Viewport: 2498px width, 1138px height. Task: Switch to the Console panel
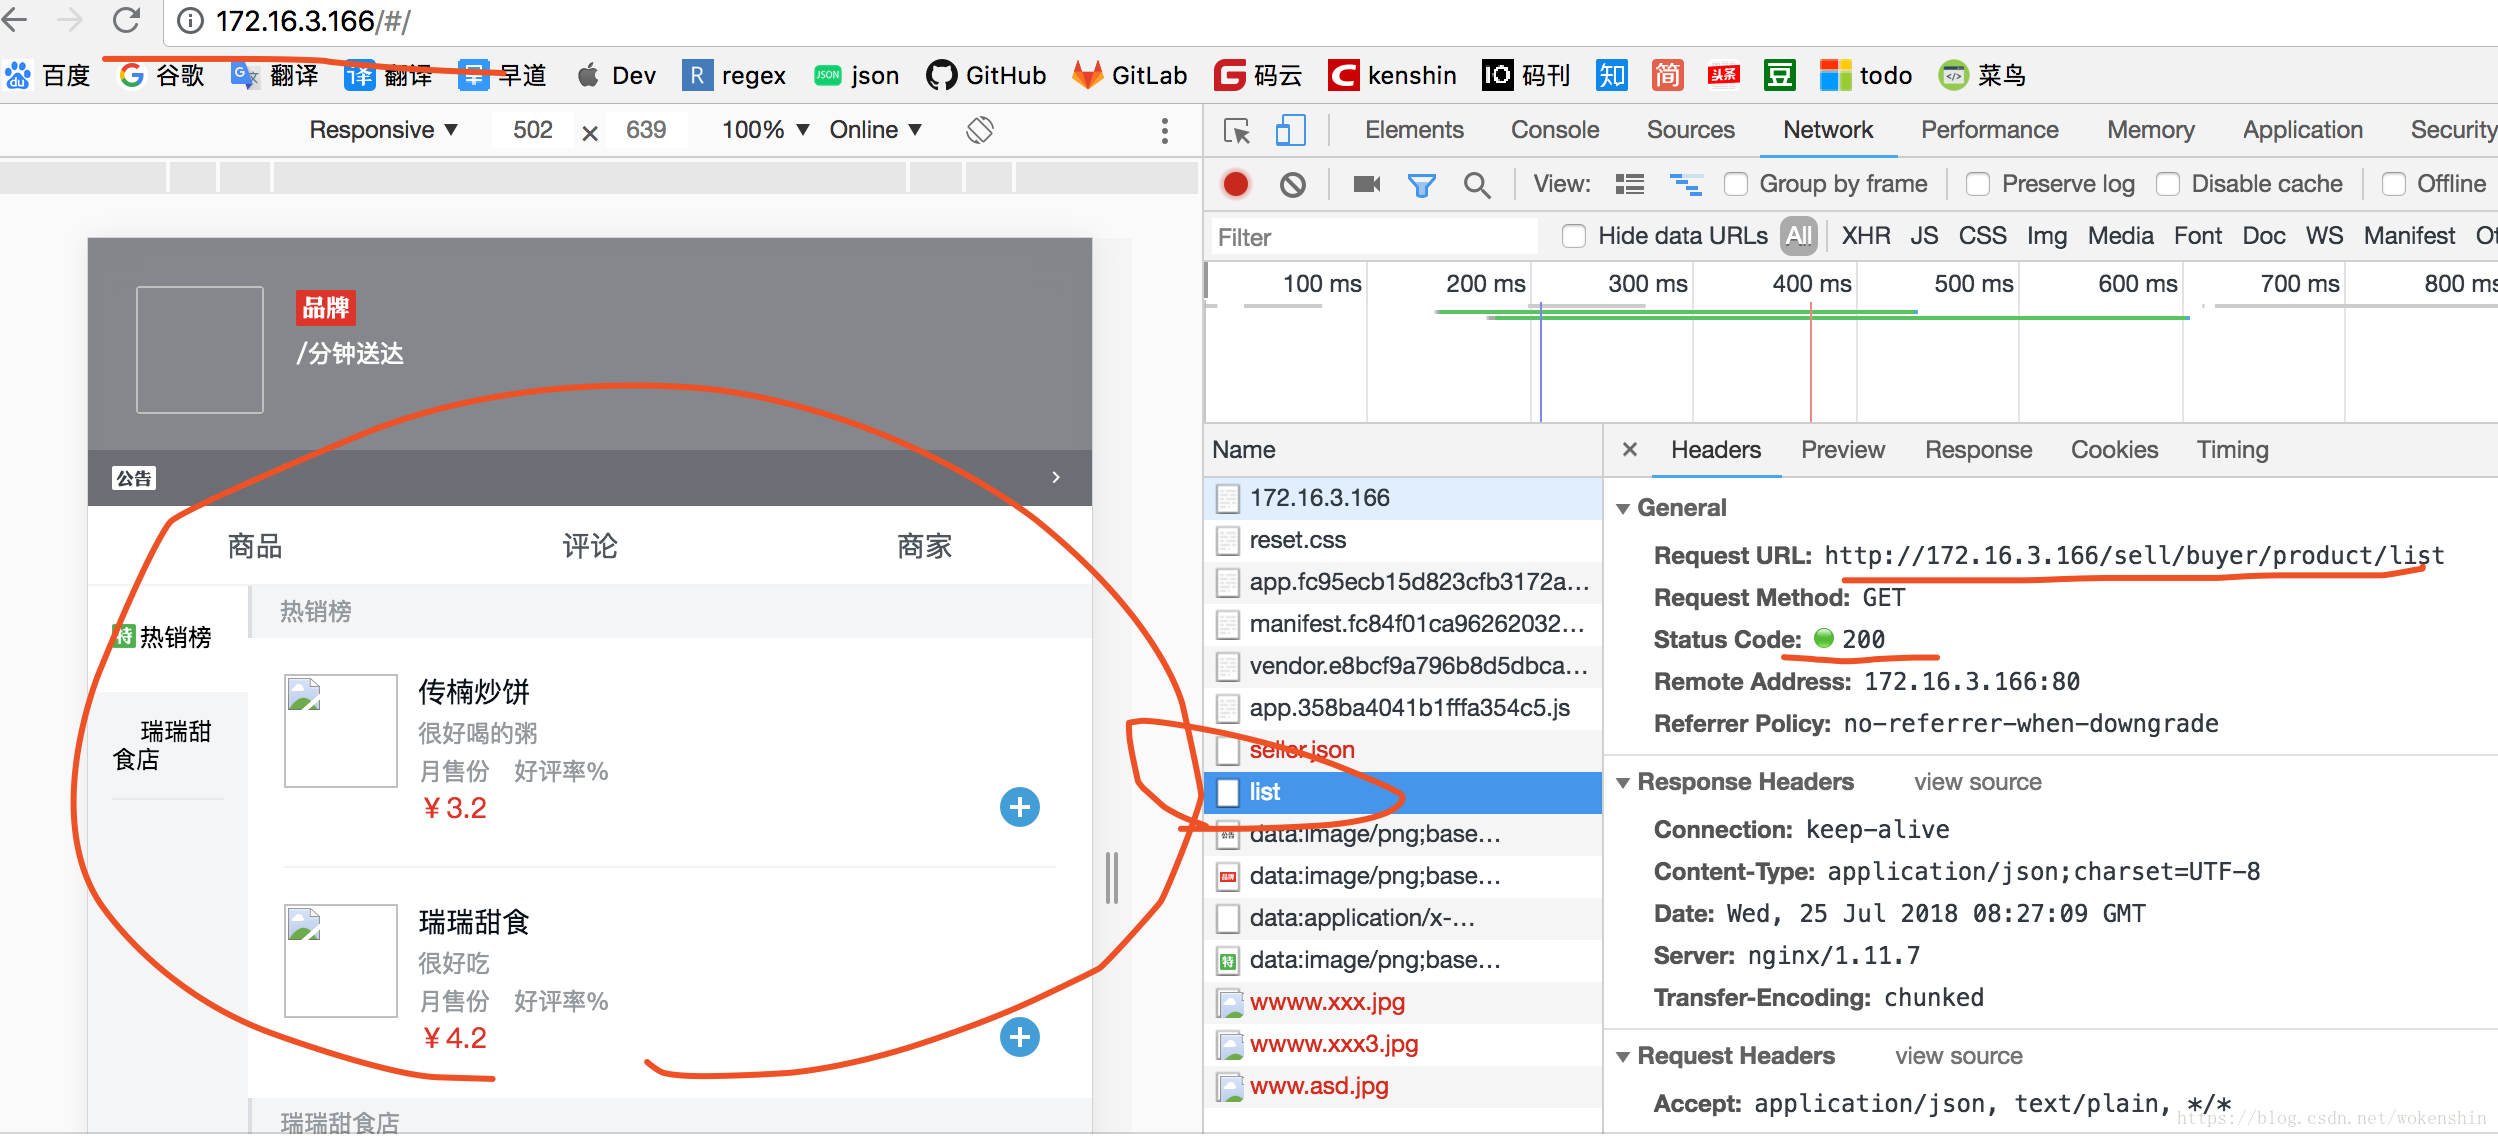pyautogui.click(x=1555, y=130)
